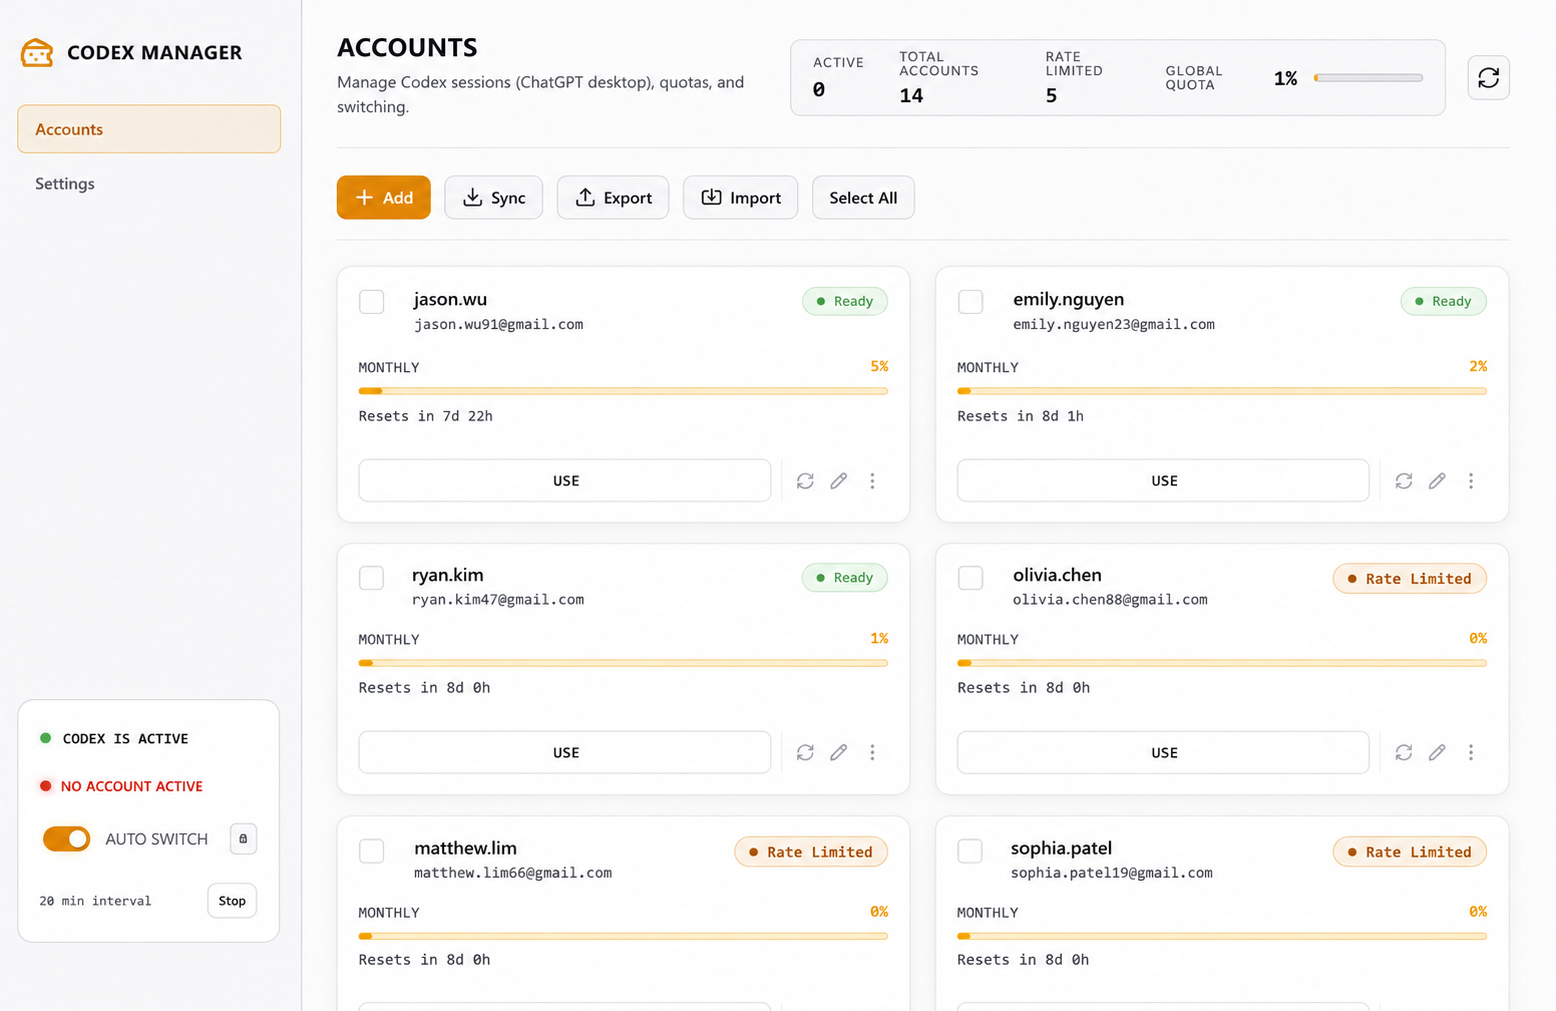Refresh olivia.chen account quota

[1404, 752]
